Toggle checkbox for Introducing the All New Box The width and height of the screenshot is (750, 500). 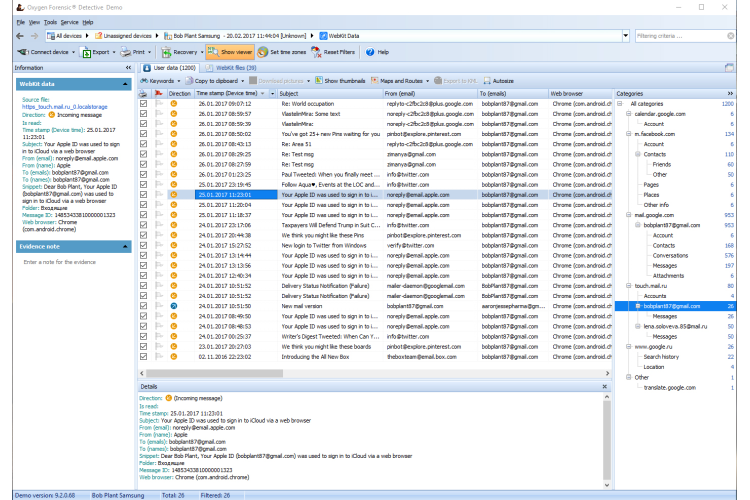(145, 356)
